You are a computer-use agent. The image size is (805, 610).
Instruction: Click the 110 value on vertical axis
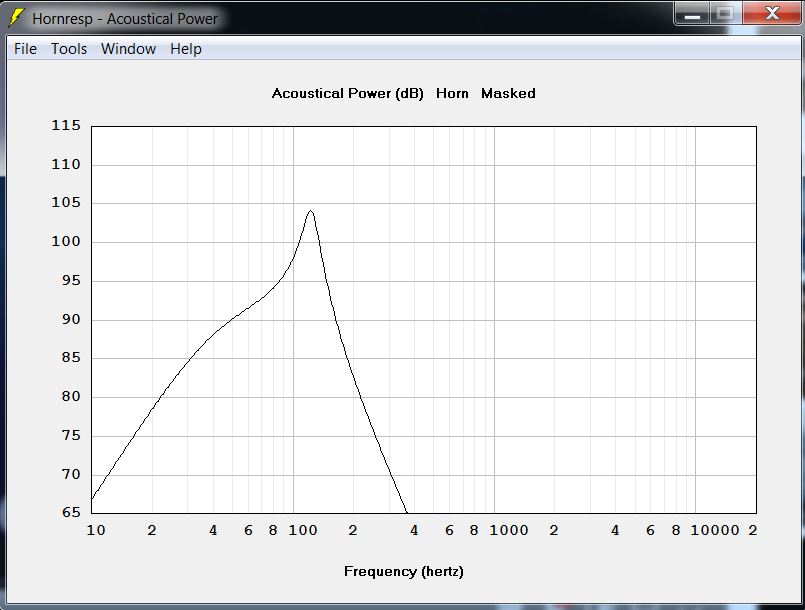tap(66, 164)
